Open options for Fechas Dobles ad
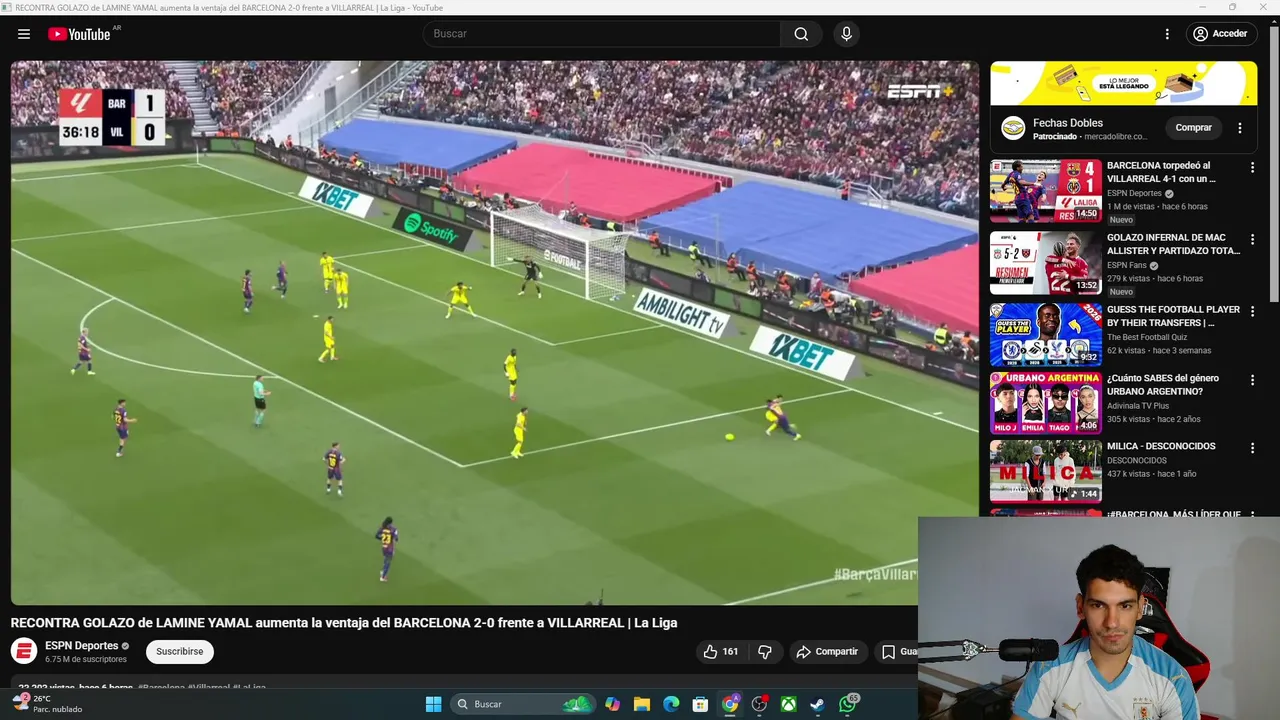The image size is (1280, 720). pos(1240,128)
